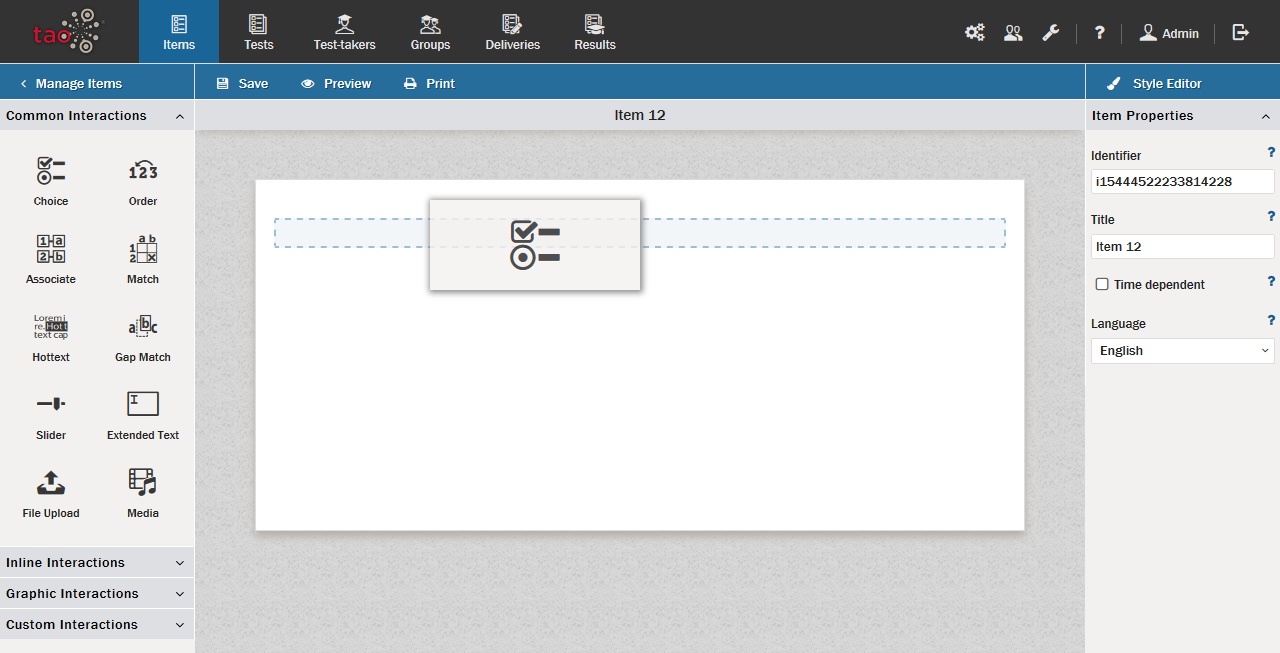1280x653 pixels.
Task: Select the Media interaction icon
Action: pyautogui.click(x=143, y=483)
